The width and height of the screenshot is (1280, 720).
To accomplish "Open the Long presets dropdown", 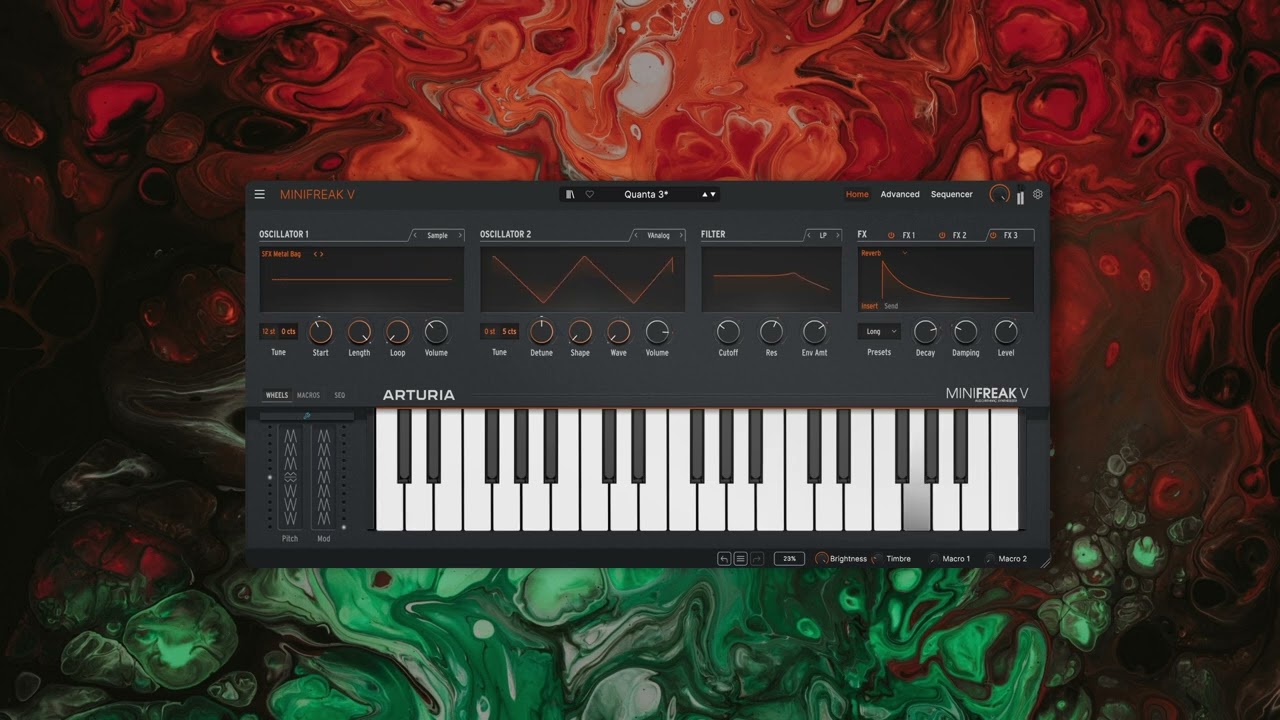I will tap(879, 331).
